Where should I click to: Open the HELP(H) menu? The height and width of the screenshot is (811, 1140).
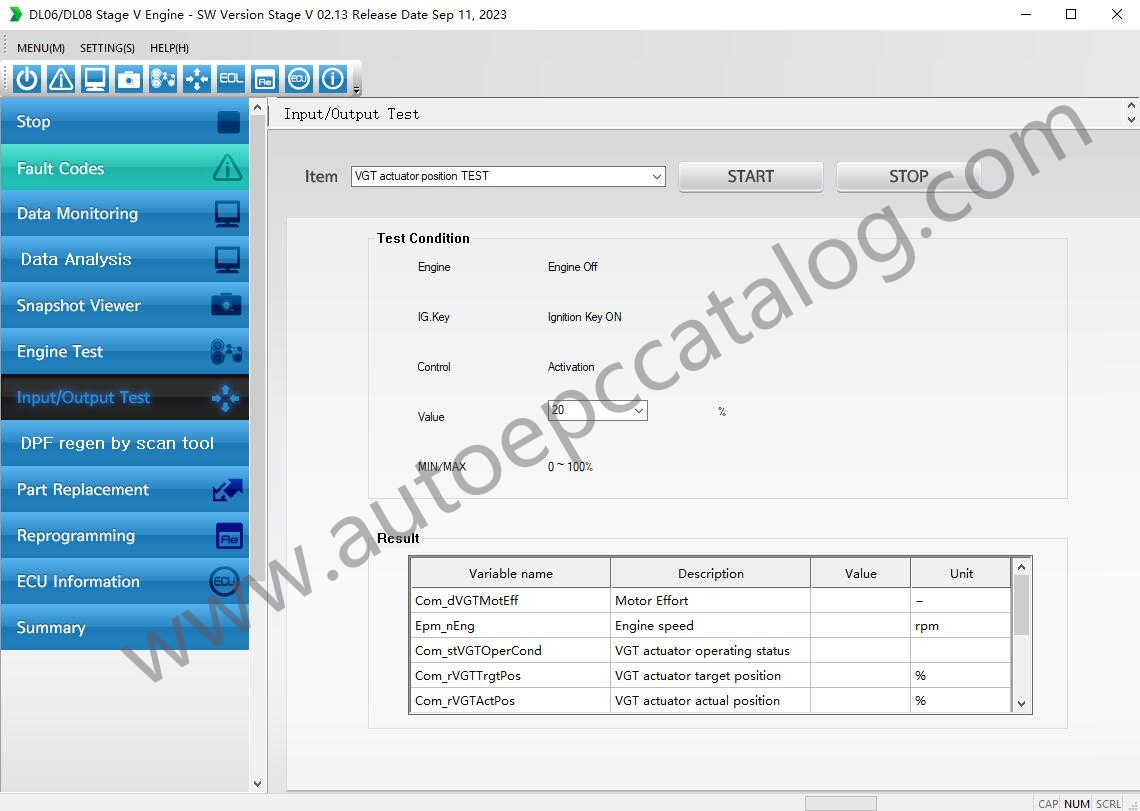[169, 47]
